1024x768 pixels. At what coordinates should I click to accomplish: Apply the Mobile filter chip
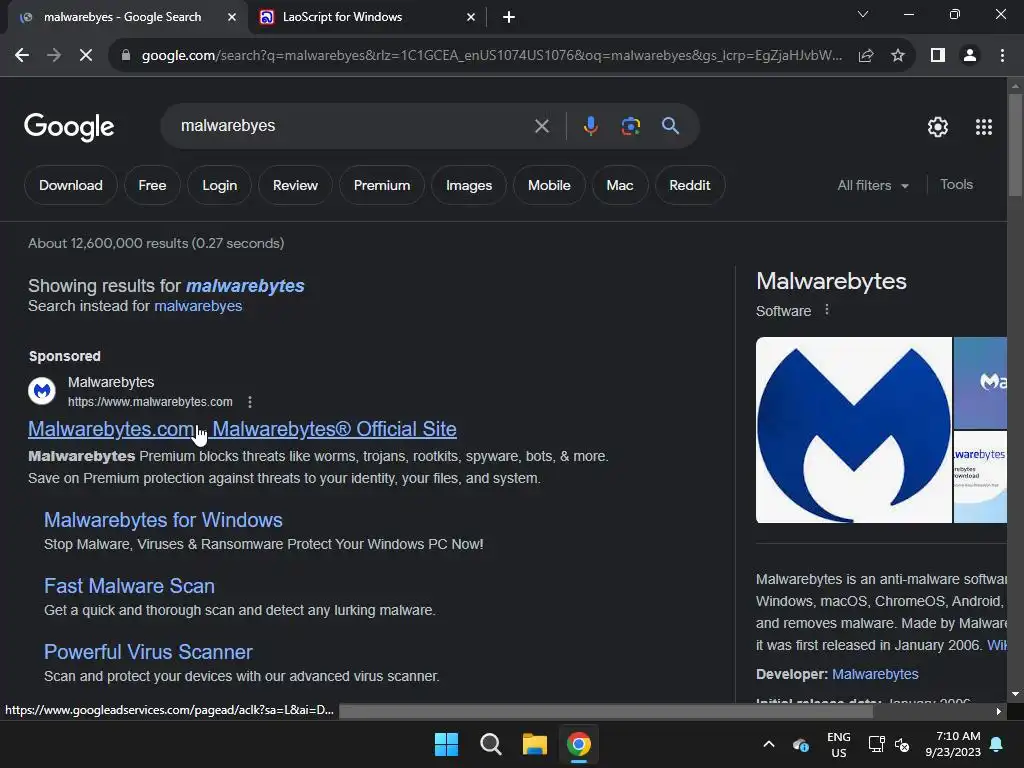click(549, 185)
